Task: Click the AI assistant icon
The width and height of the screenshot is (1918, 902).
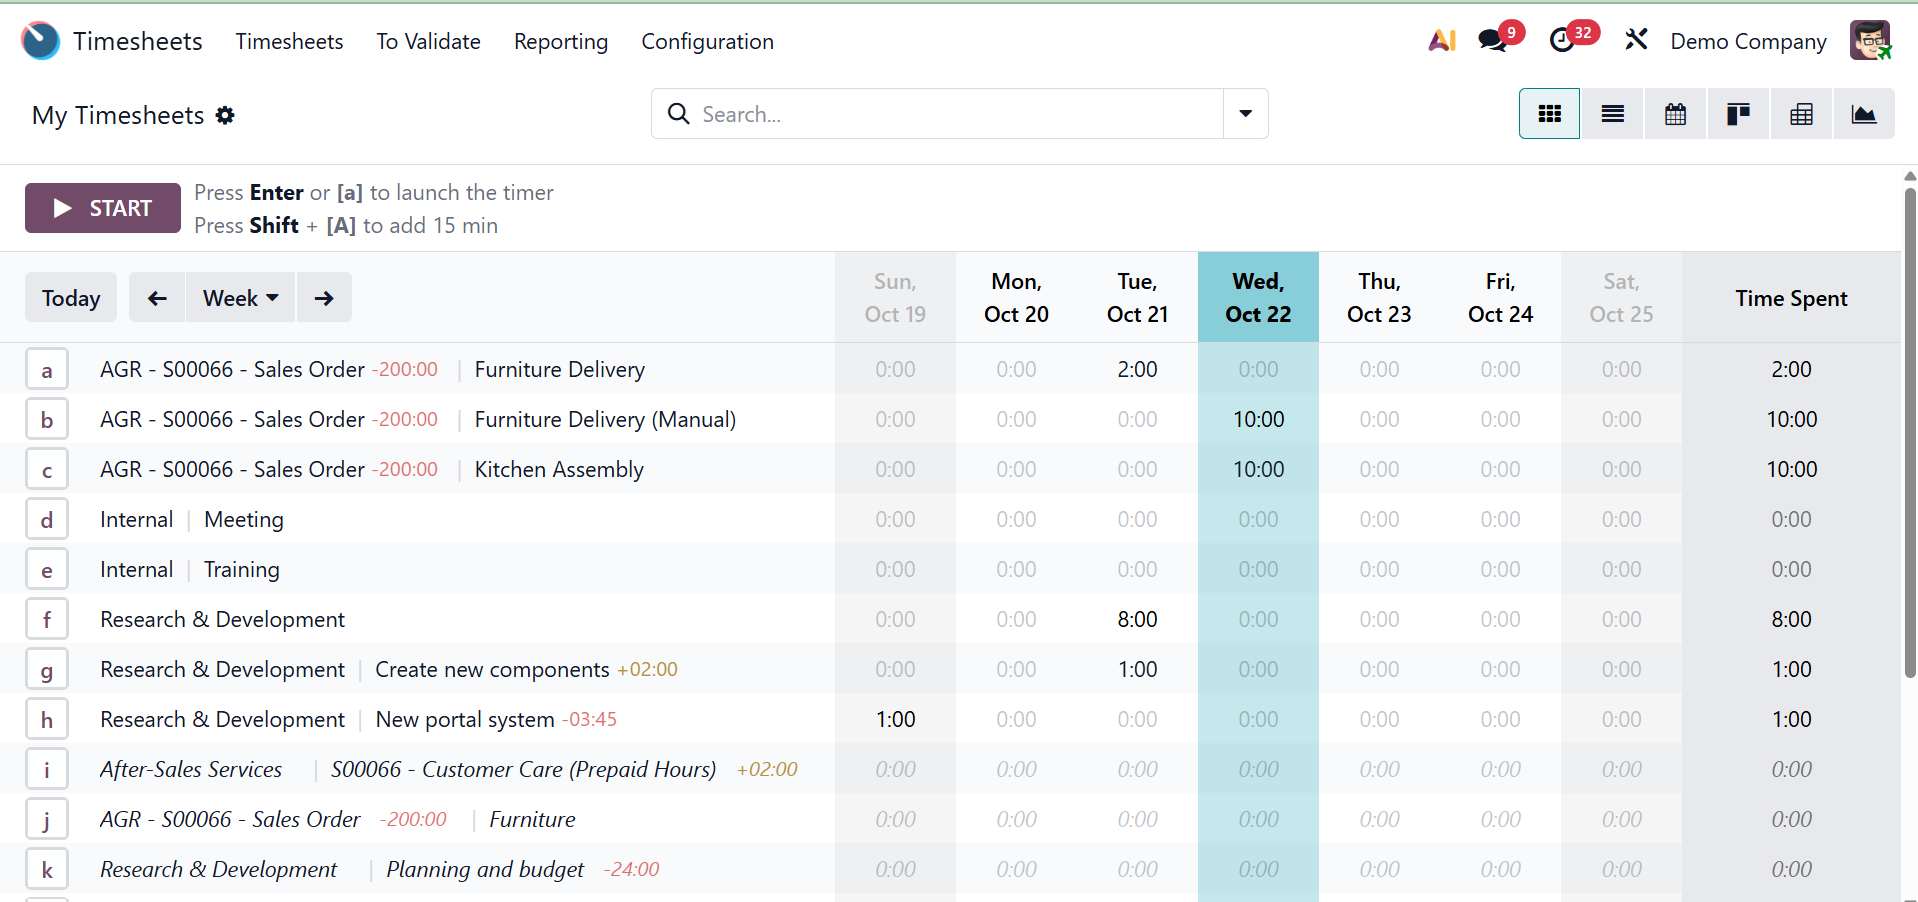Action: (1441, 41)
